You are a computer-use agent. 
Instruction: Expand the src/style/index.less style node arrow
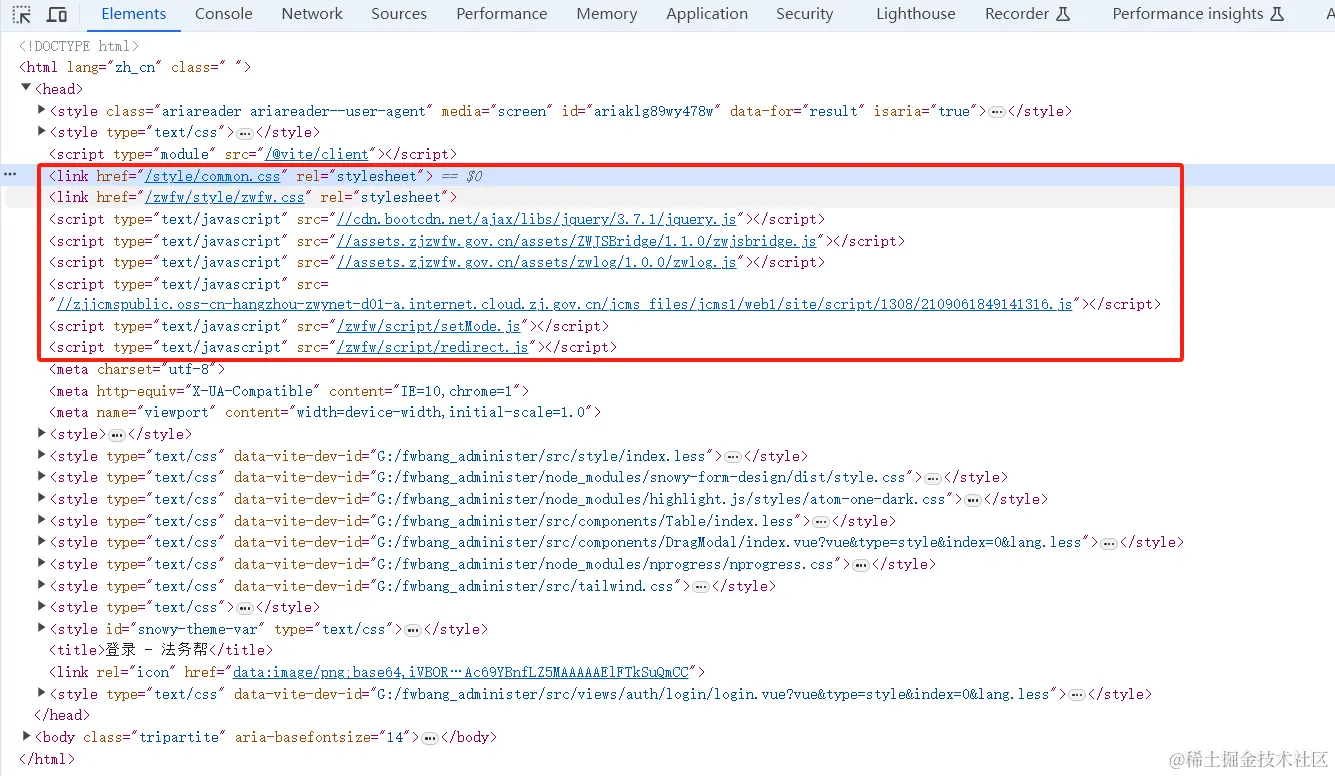tap(42, 456)
